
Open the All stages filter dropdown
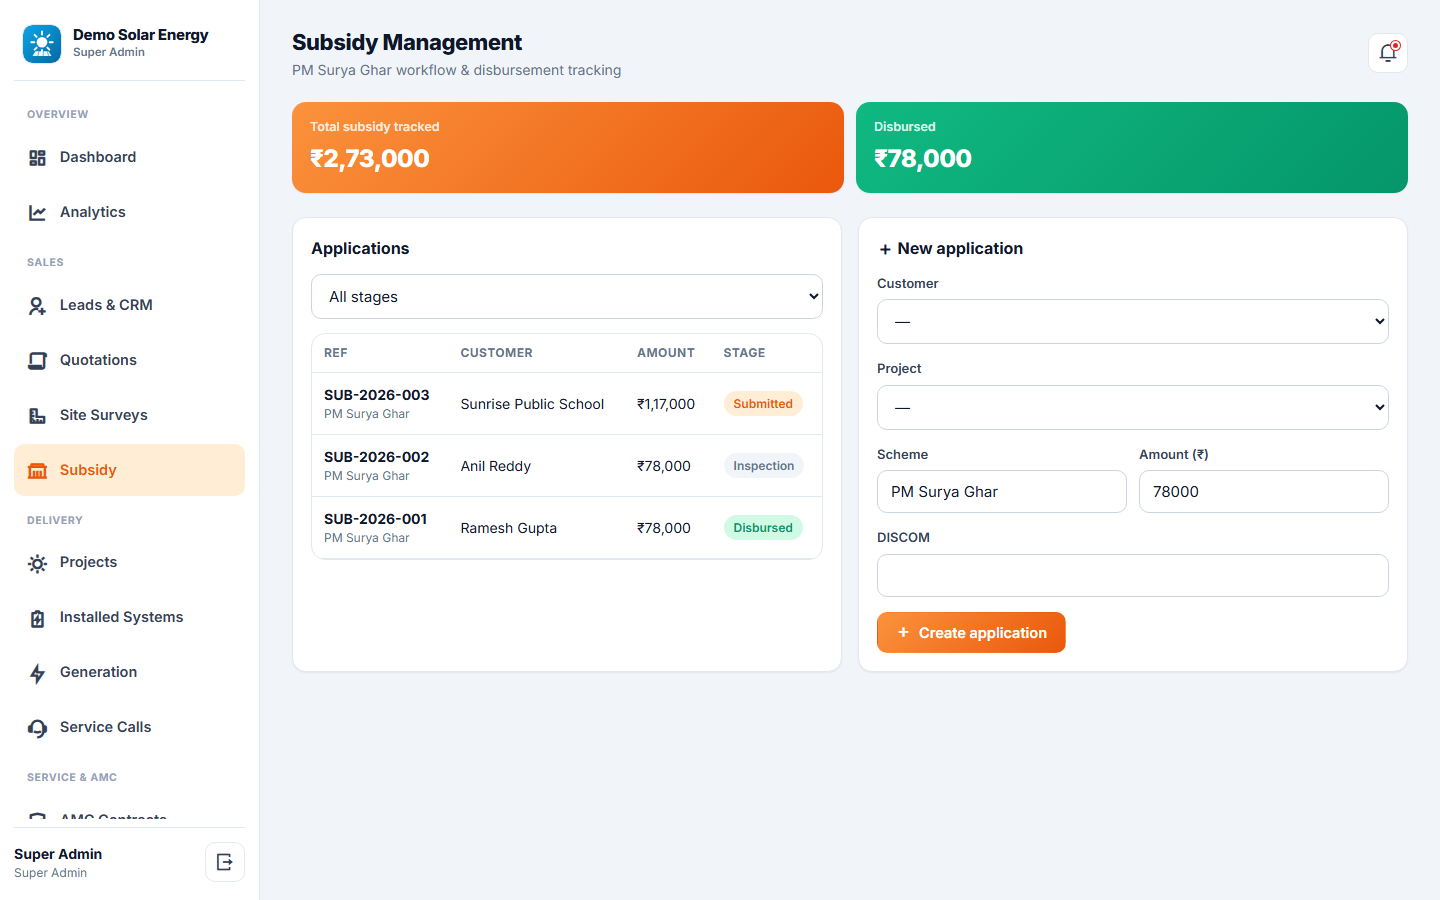coord(567,297)
